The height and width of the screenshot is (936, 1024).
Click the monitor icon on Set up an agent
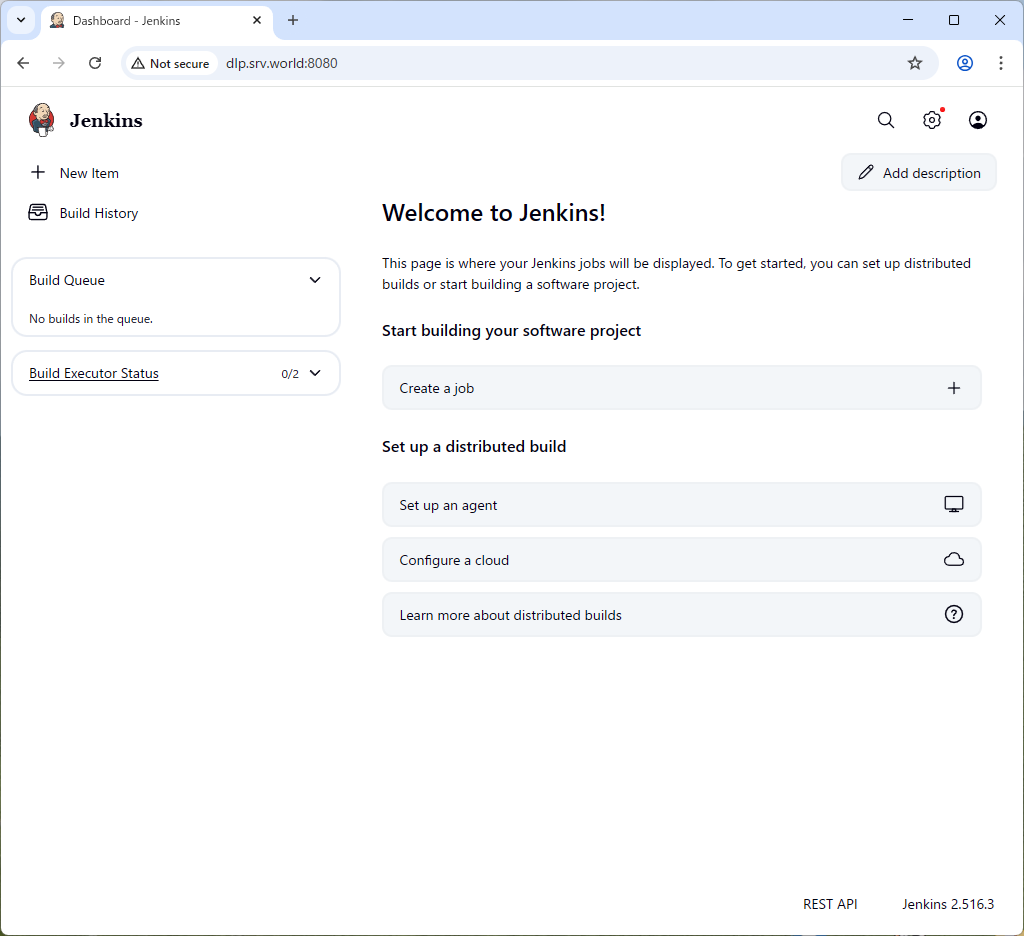coord(954,505)
